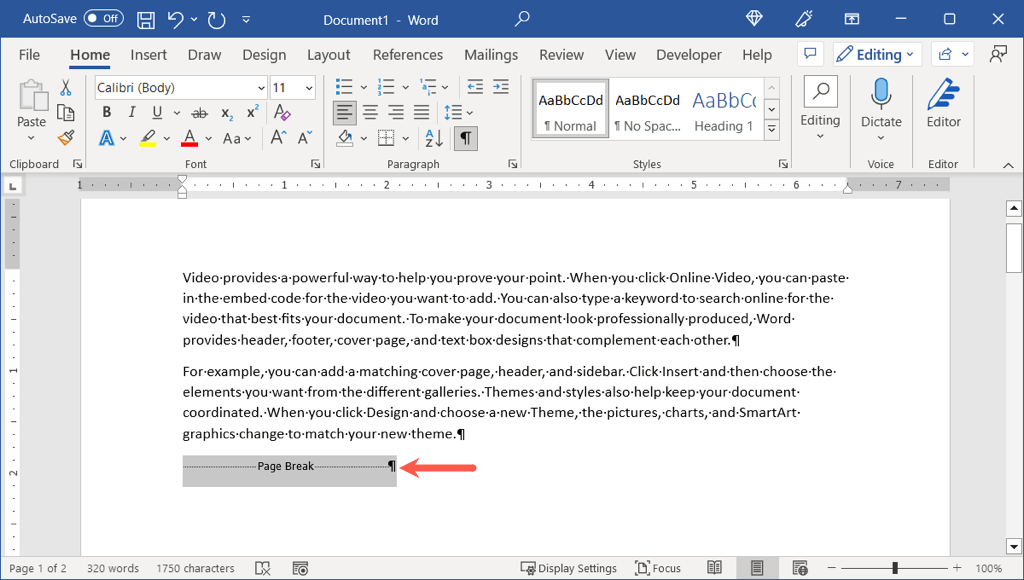
Task: Expand the font size dropdown
Action: (x=309, y=88)
